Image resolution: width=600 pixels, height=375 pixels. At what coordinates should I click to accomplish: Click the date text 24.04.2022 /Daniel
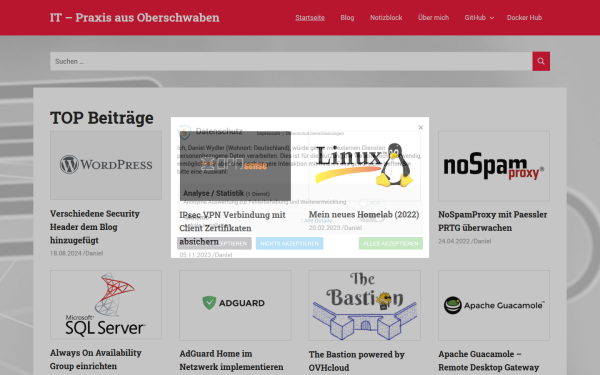465,241
